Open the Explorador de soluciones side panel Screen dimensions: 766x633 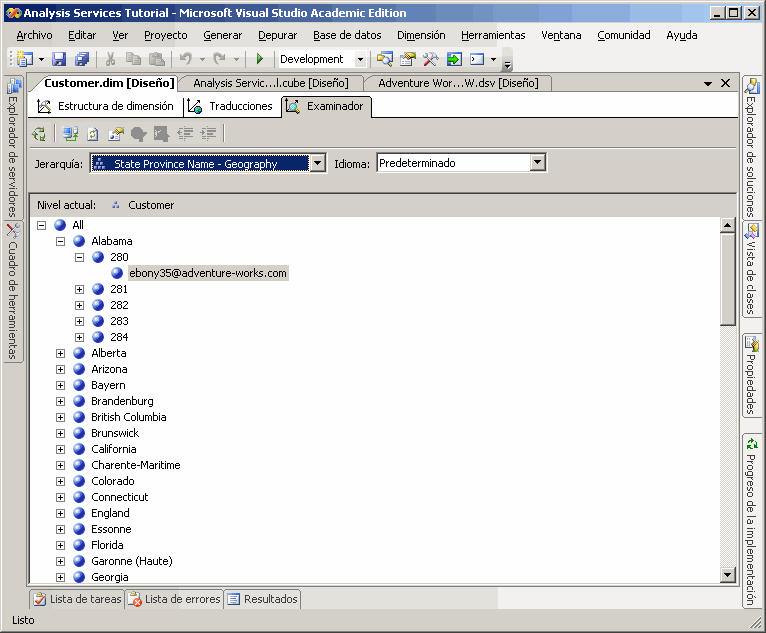click(751, 148)
